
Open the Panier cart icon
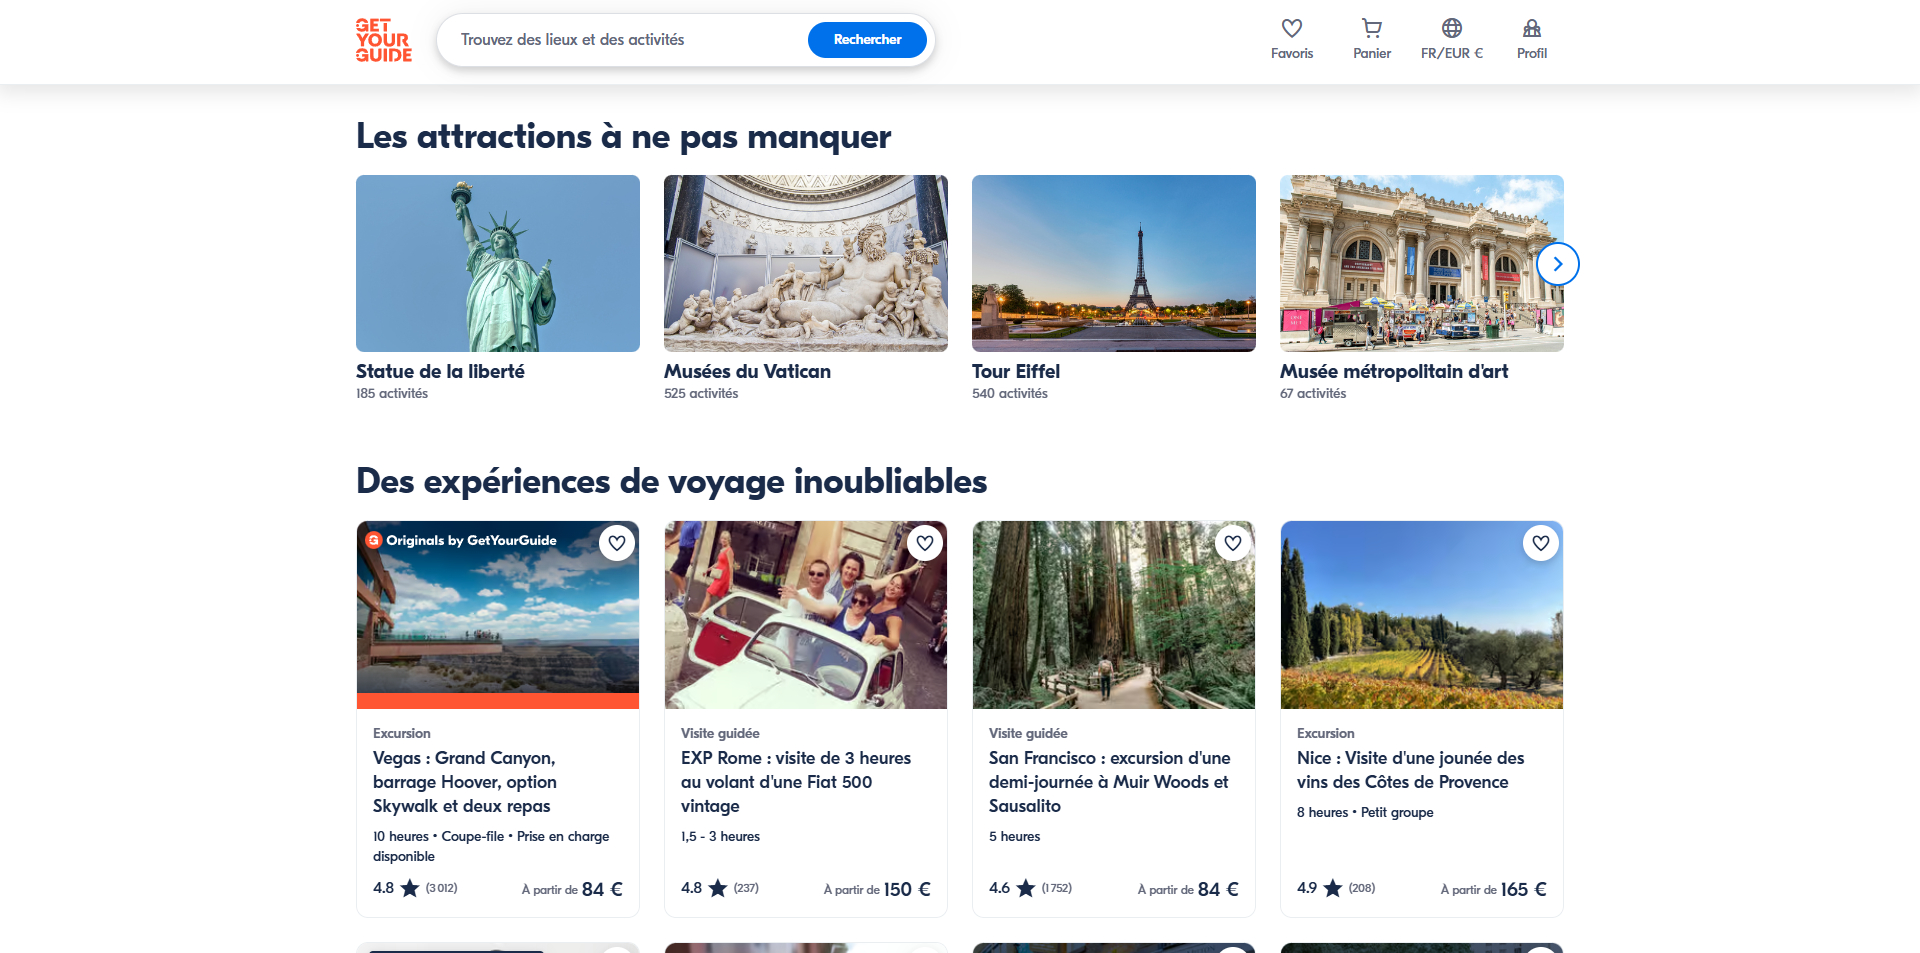[x=1372, y=28]
